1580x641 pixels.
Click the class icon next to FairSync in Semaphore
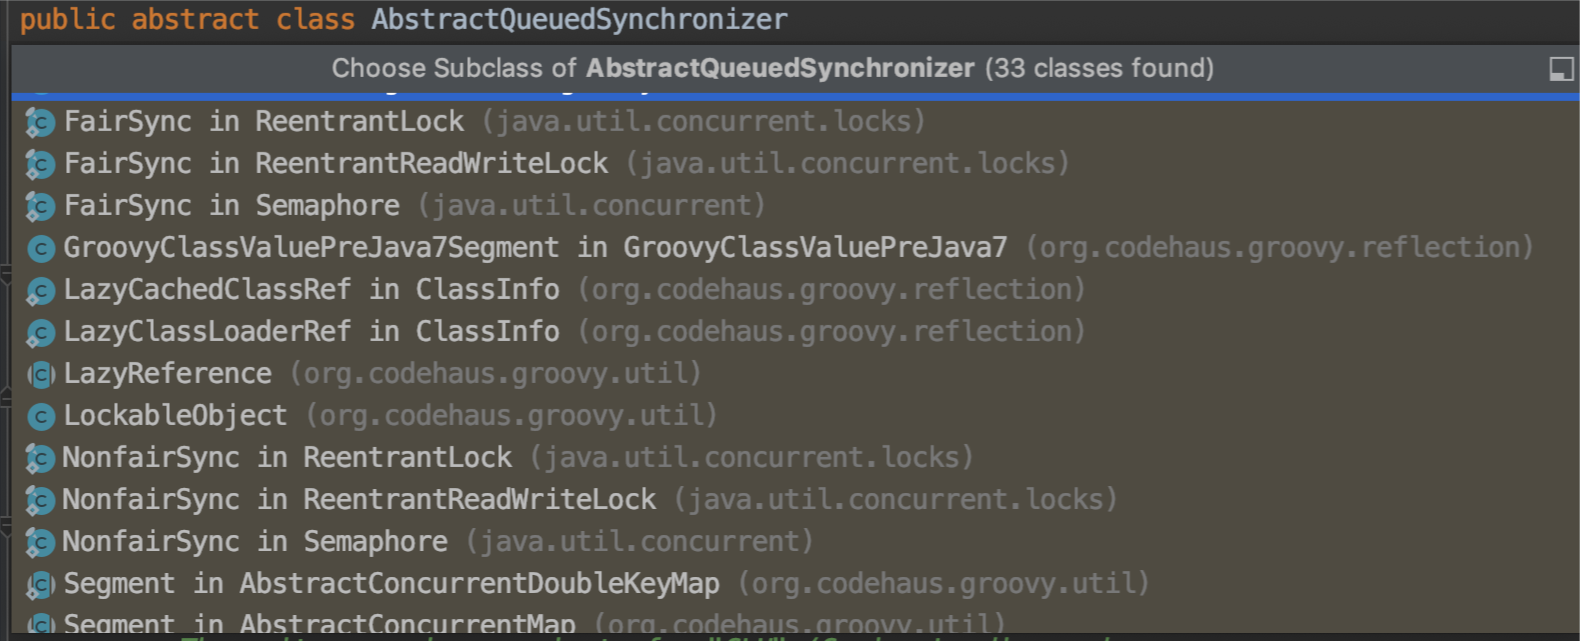tap(40, 205)
